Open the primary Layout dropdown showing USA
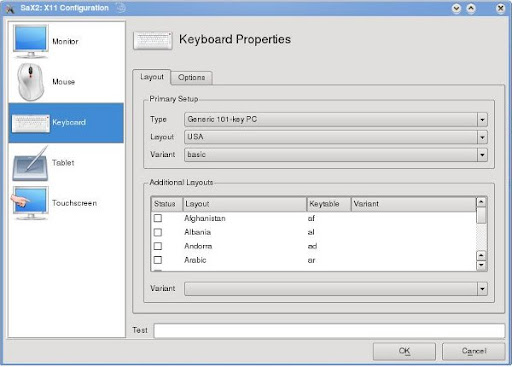The width and height of the screenshot is (512, 367). click(x=336, y=137)
